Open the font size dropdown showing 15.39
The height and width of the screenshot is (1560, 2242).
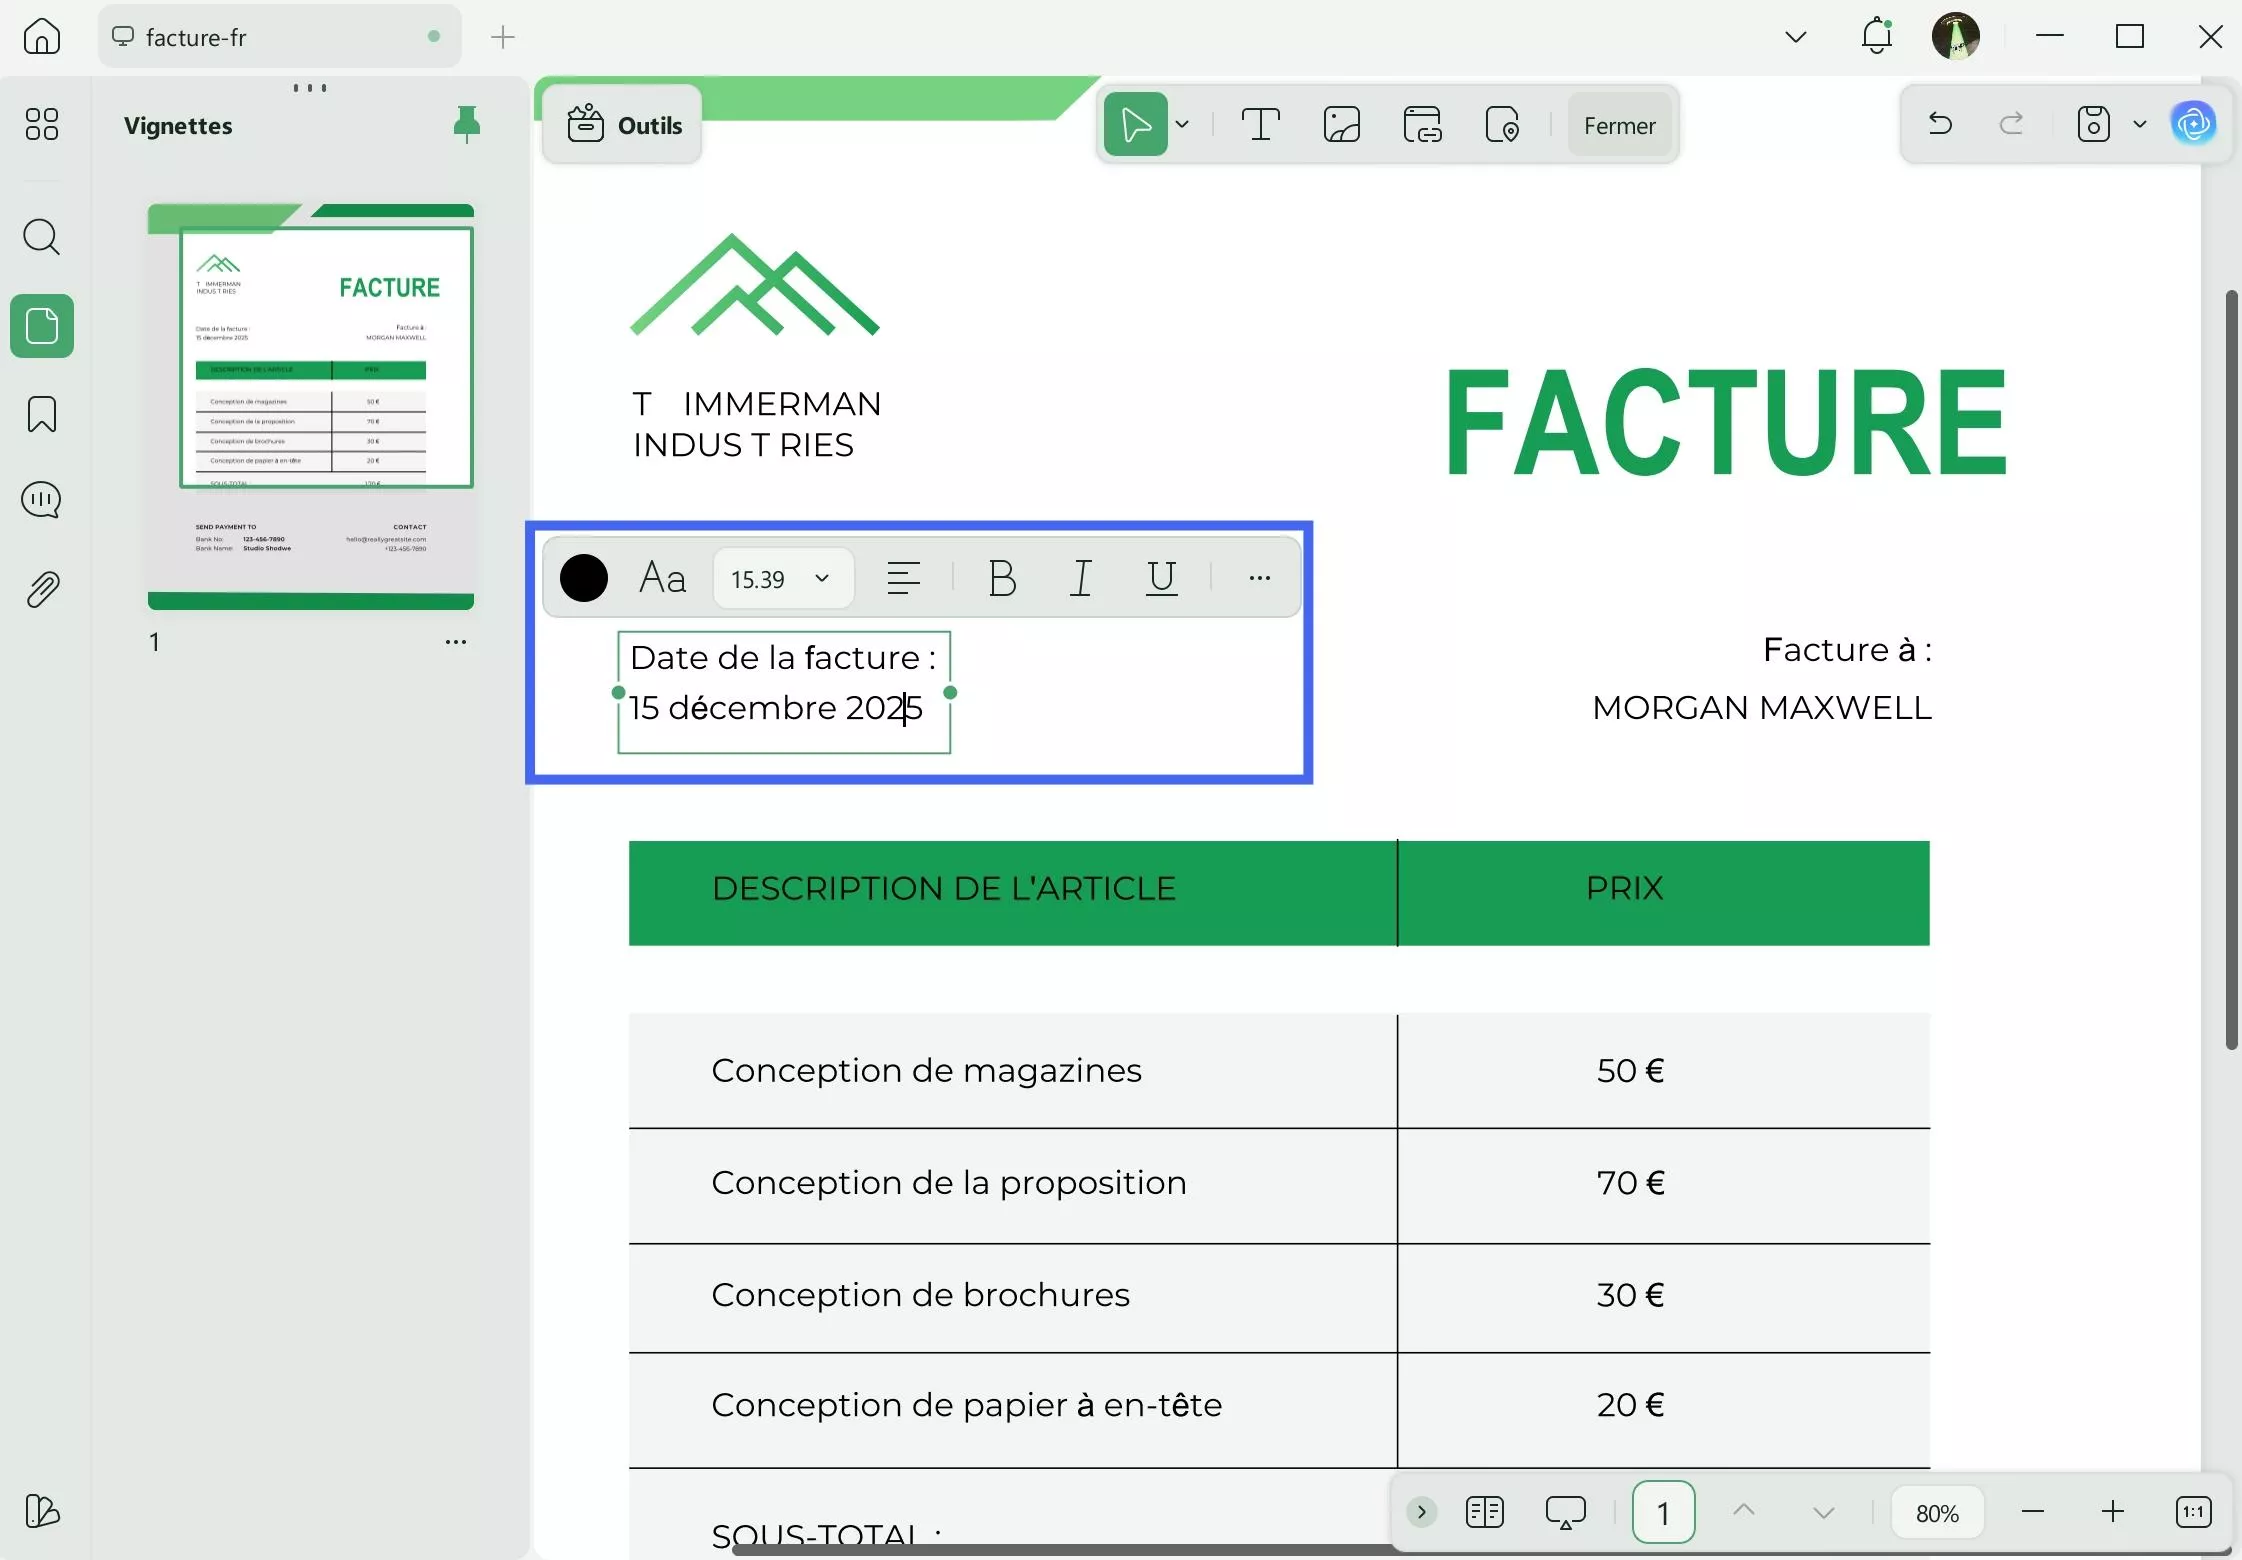click(783, 578)
